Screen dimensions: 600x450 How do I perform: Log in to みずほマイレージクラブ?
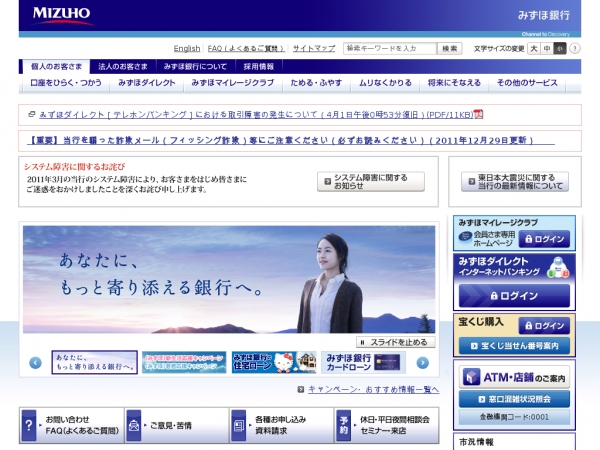(545, 239)
